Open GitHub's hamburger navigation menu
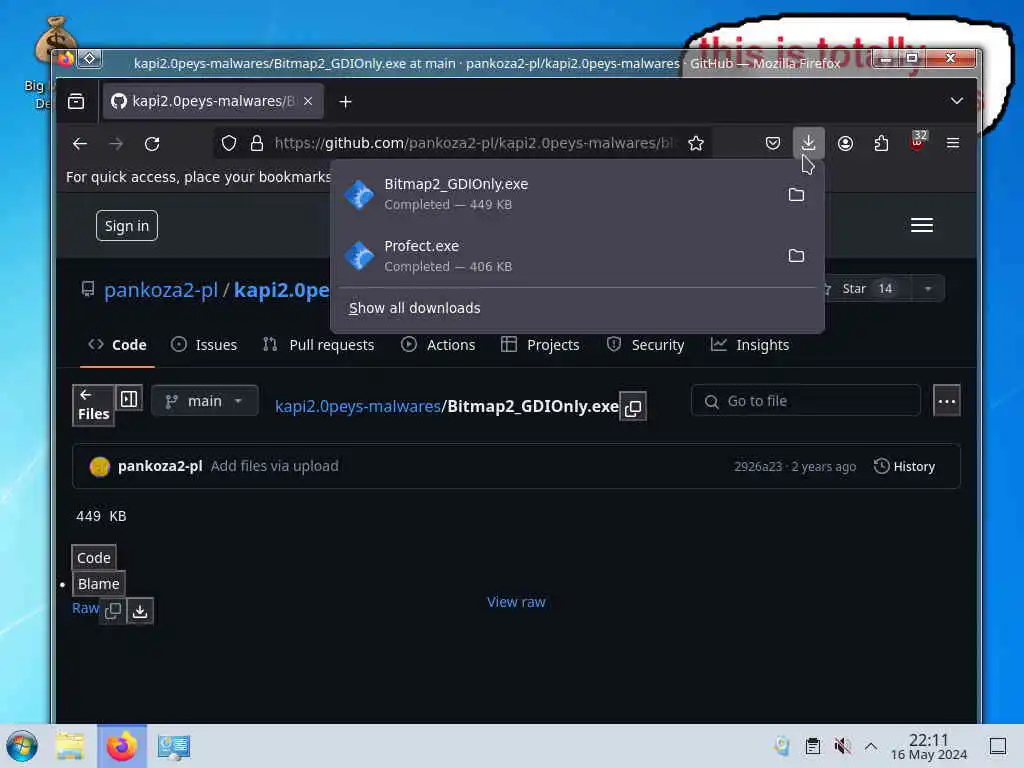The width and height of the screenshot is (1024, 768). tap(921, 225)
